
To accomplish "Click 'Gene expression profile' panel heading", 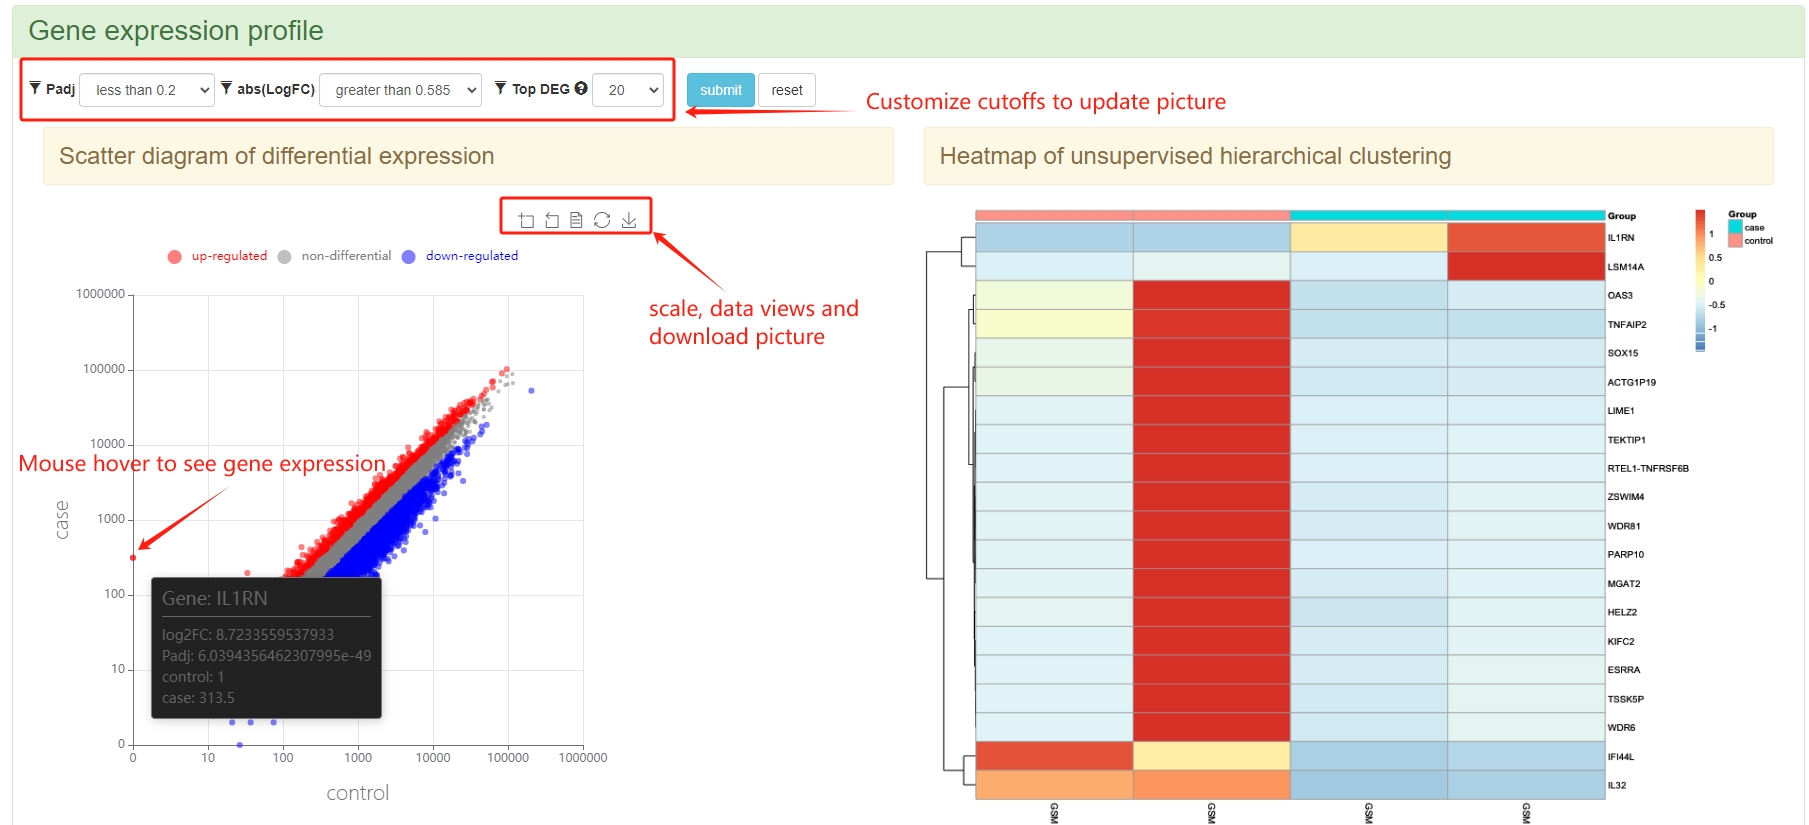I will (x=176, y=31).
